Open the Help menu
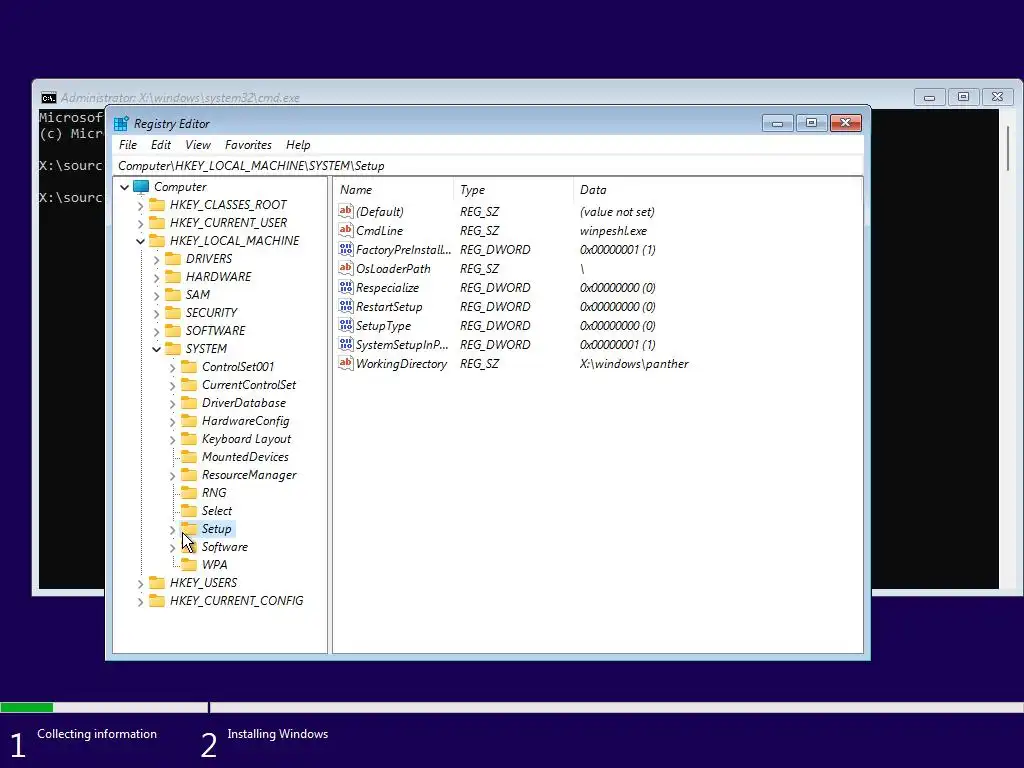The image size is (1024, 768). pos(298,145)
